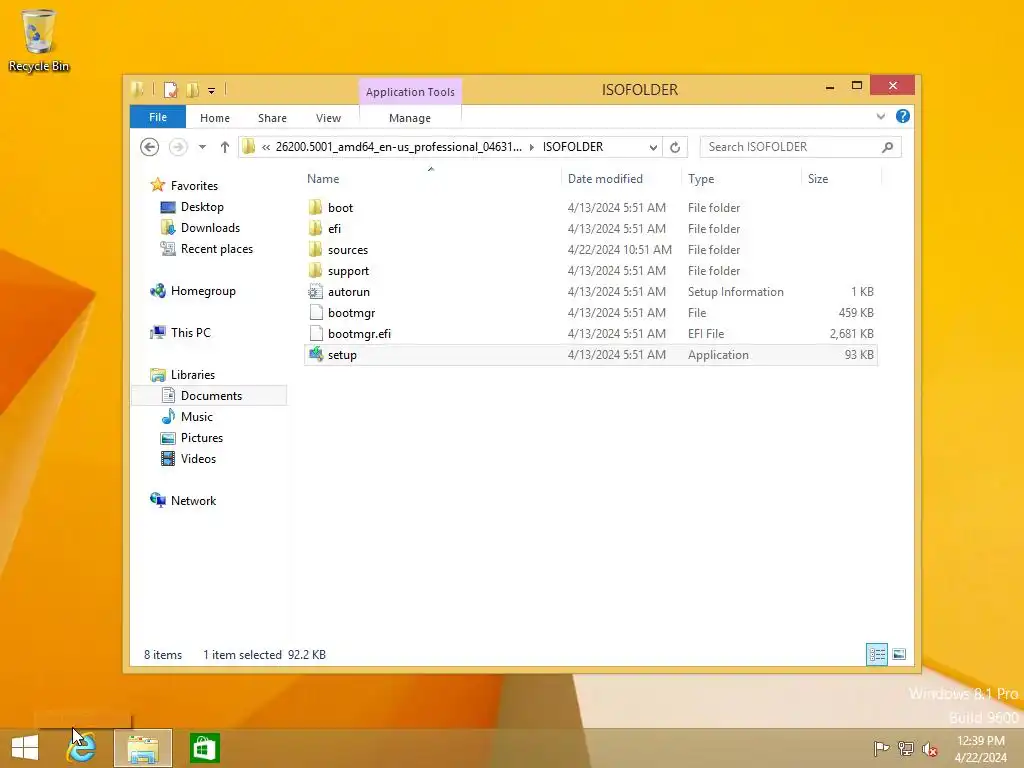This screenshot has width=1024, height=768.
Task: Launch Internet Explorer from the taskbar
Action: point(82,748)
